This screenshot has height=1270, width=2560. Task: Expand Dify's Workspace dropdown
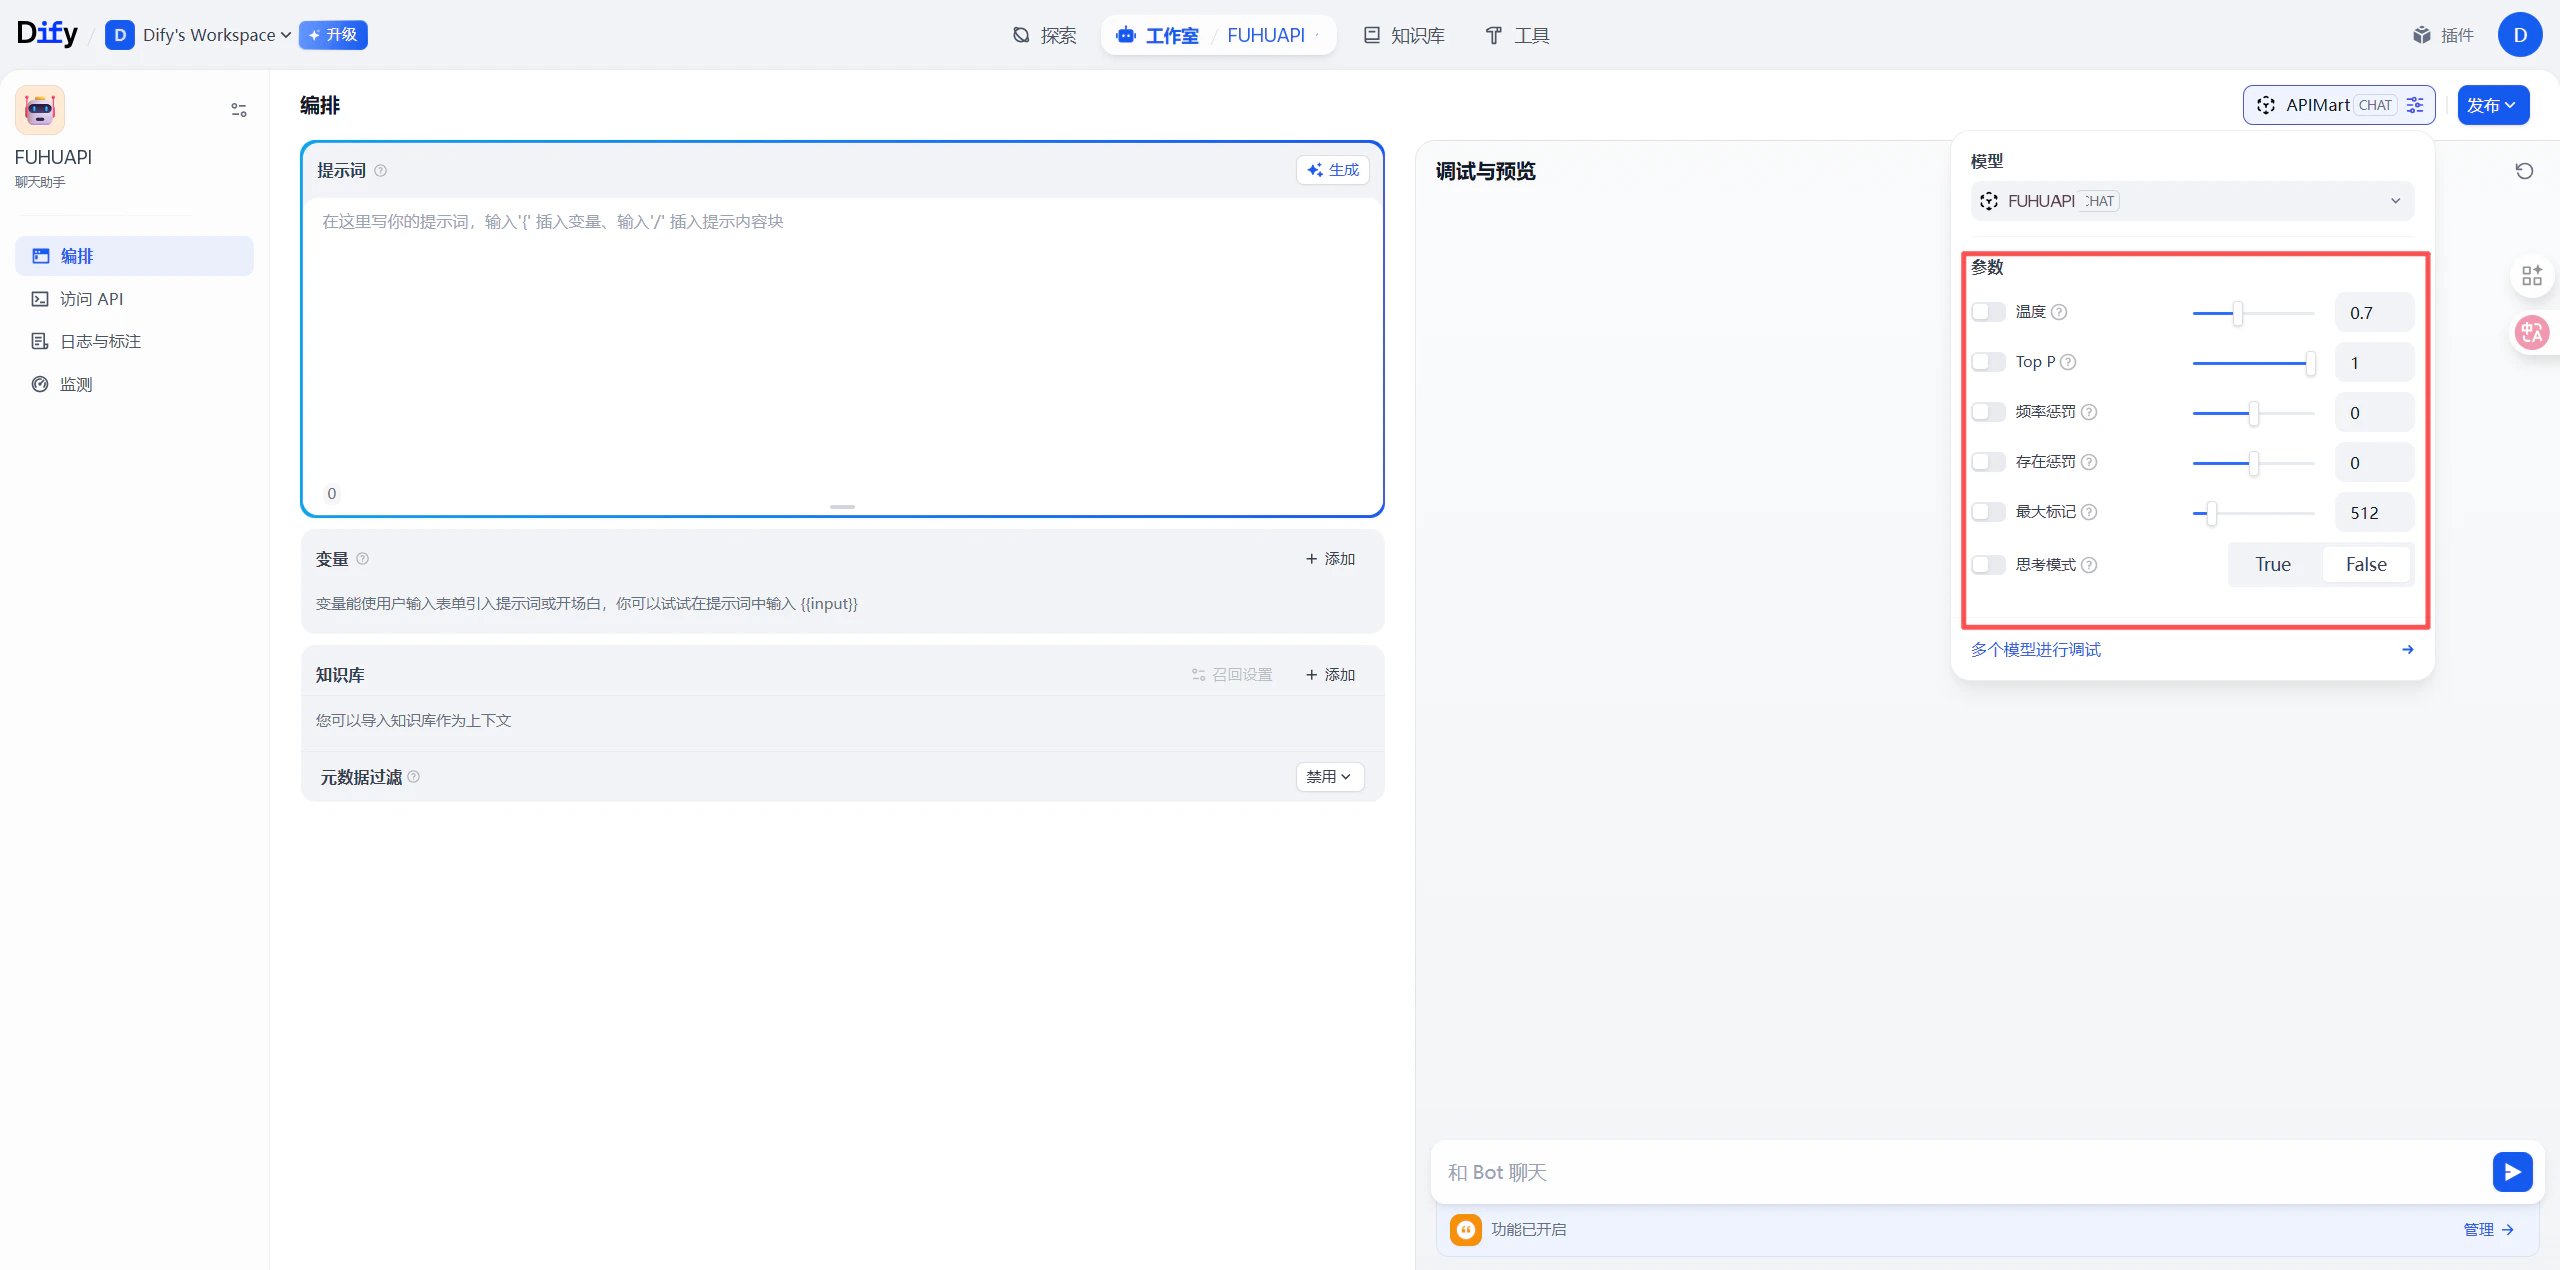[x=217, y=35]
